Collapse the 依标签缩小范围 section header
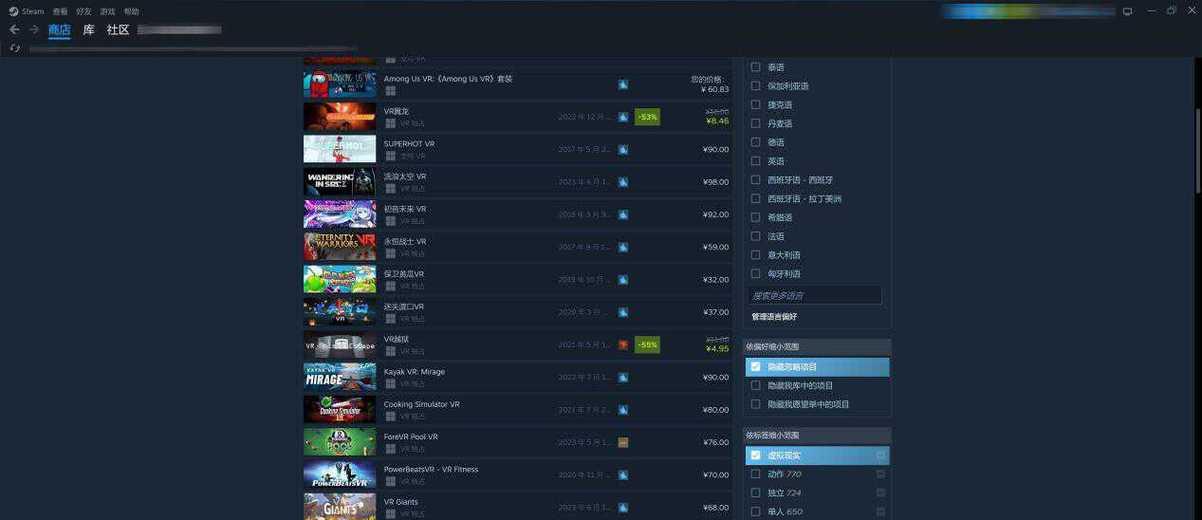 point(817,435)
